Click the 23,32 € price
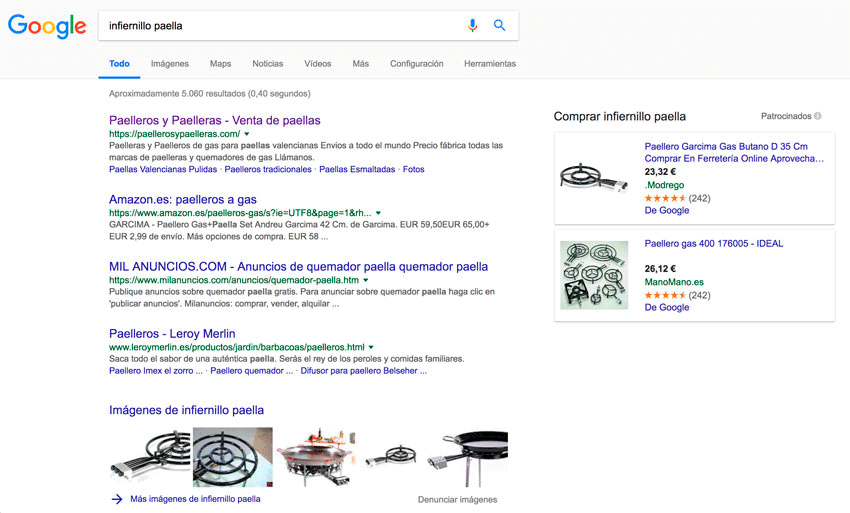 coord(660,171)
